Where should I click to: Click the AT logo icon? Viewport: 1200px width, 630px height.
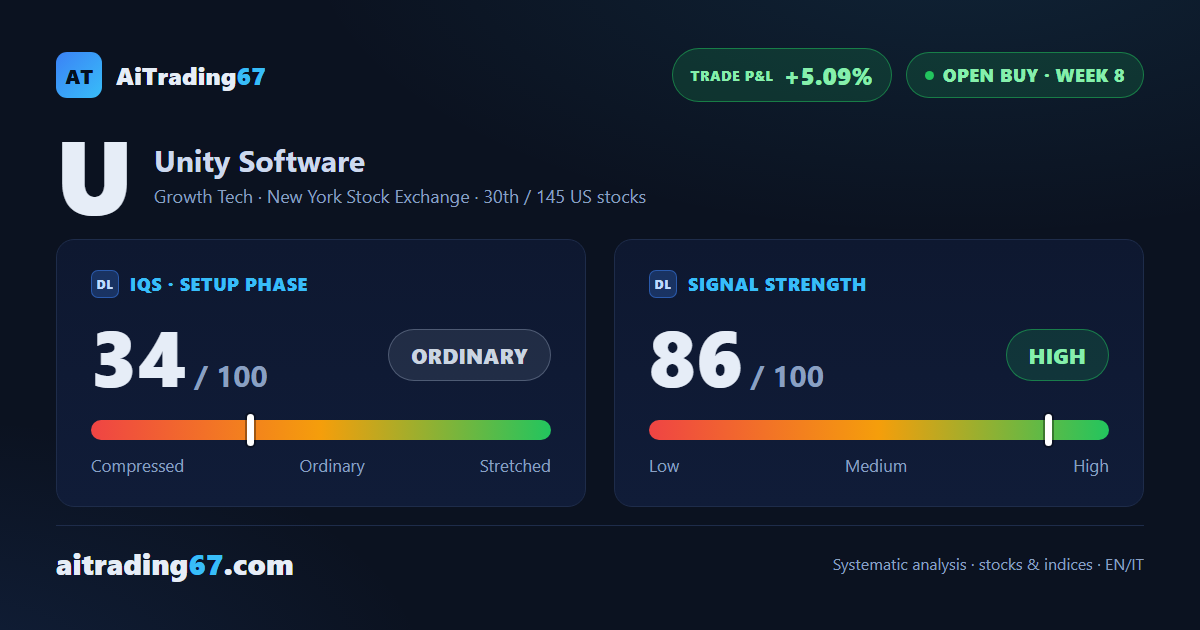pos(79,75)
